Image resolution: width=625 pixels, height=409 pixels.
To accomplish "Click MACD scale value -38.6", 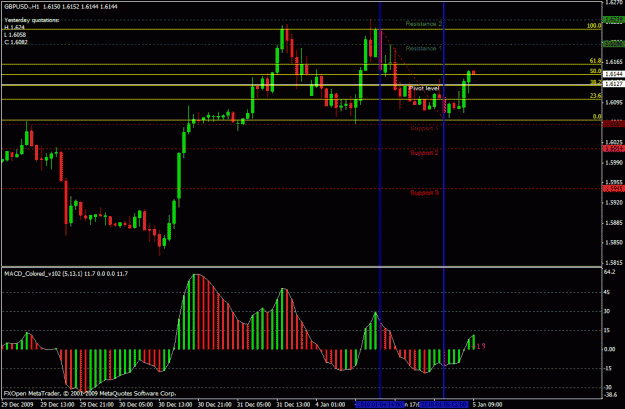I will [x=610, y=394].
